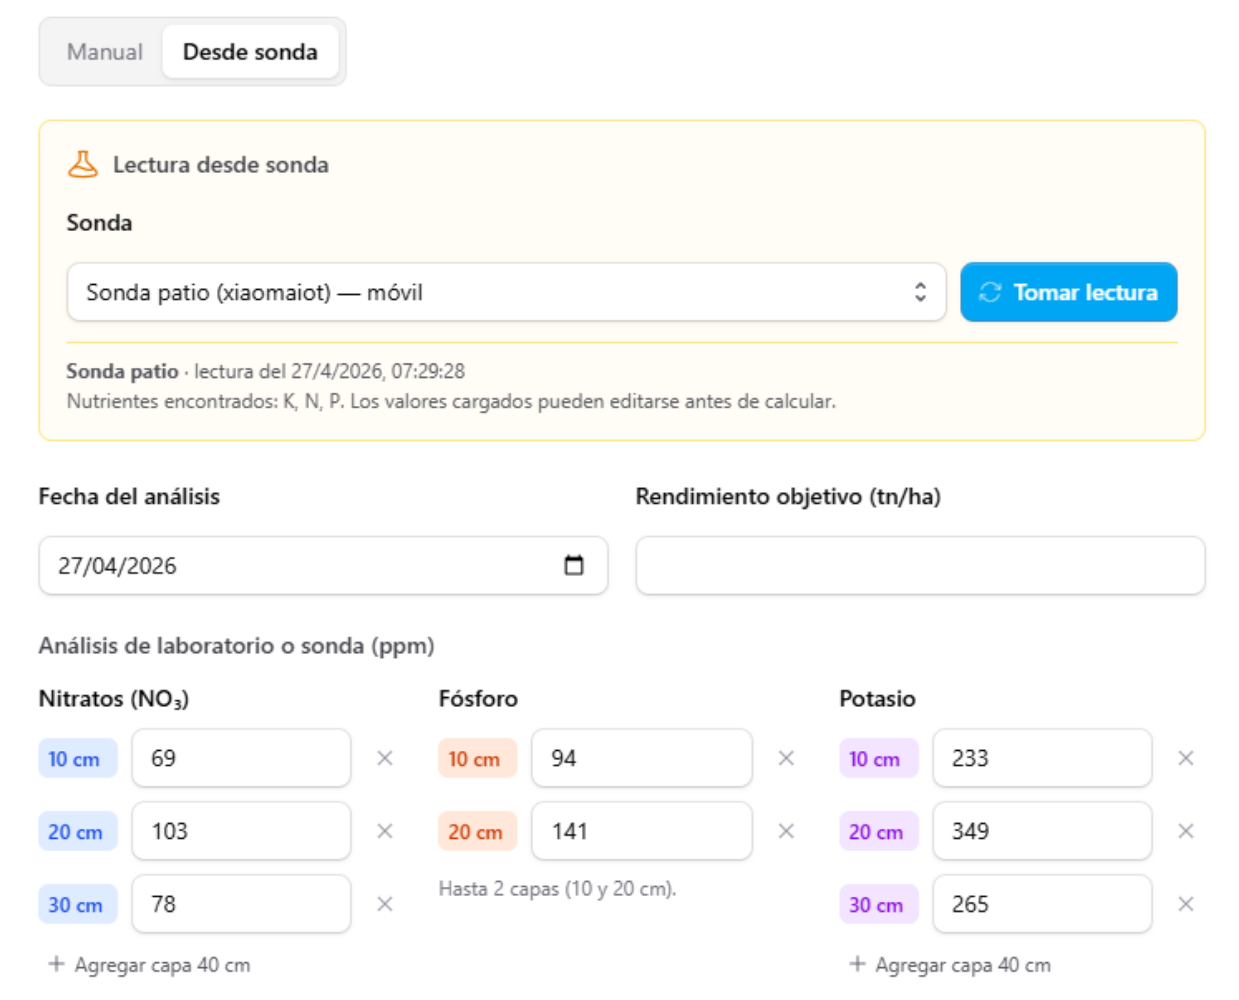1239x1000 pixels.
Task: Click the orange 10 cm badge under Fósforo
Action: 477,759
